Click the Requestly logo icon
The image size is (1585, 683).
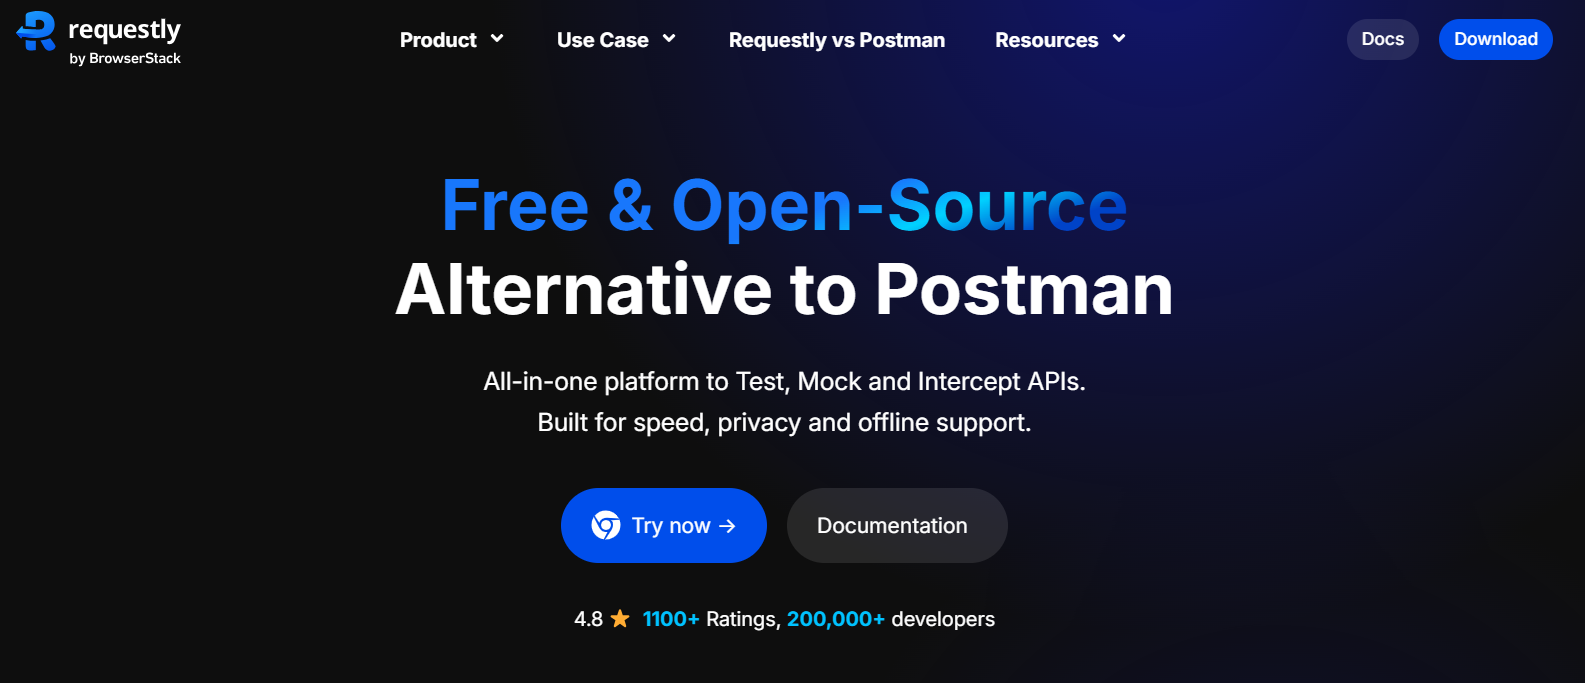tap(36, 31)
